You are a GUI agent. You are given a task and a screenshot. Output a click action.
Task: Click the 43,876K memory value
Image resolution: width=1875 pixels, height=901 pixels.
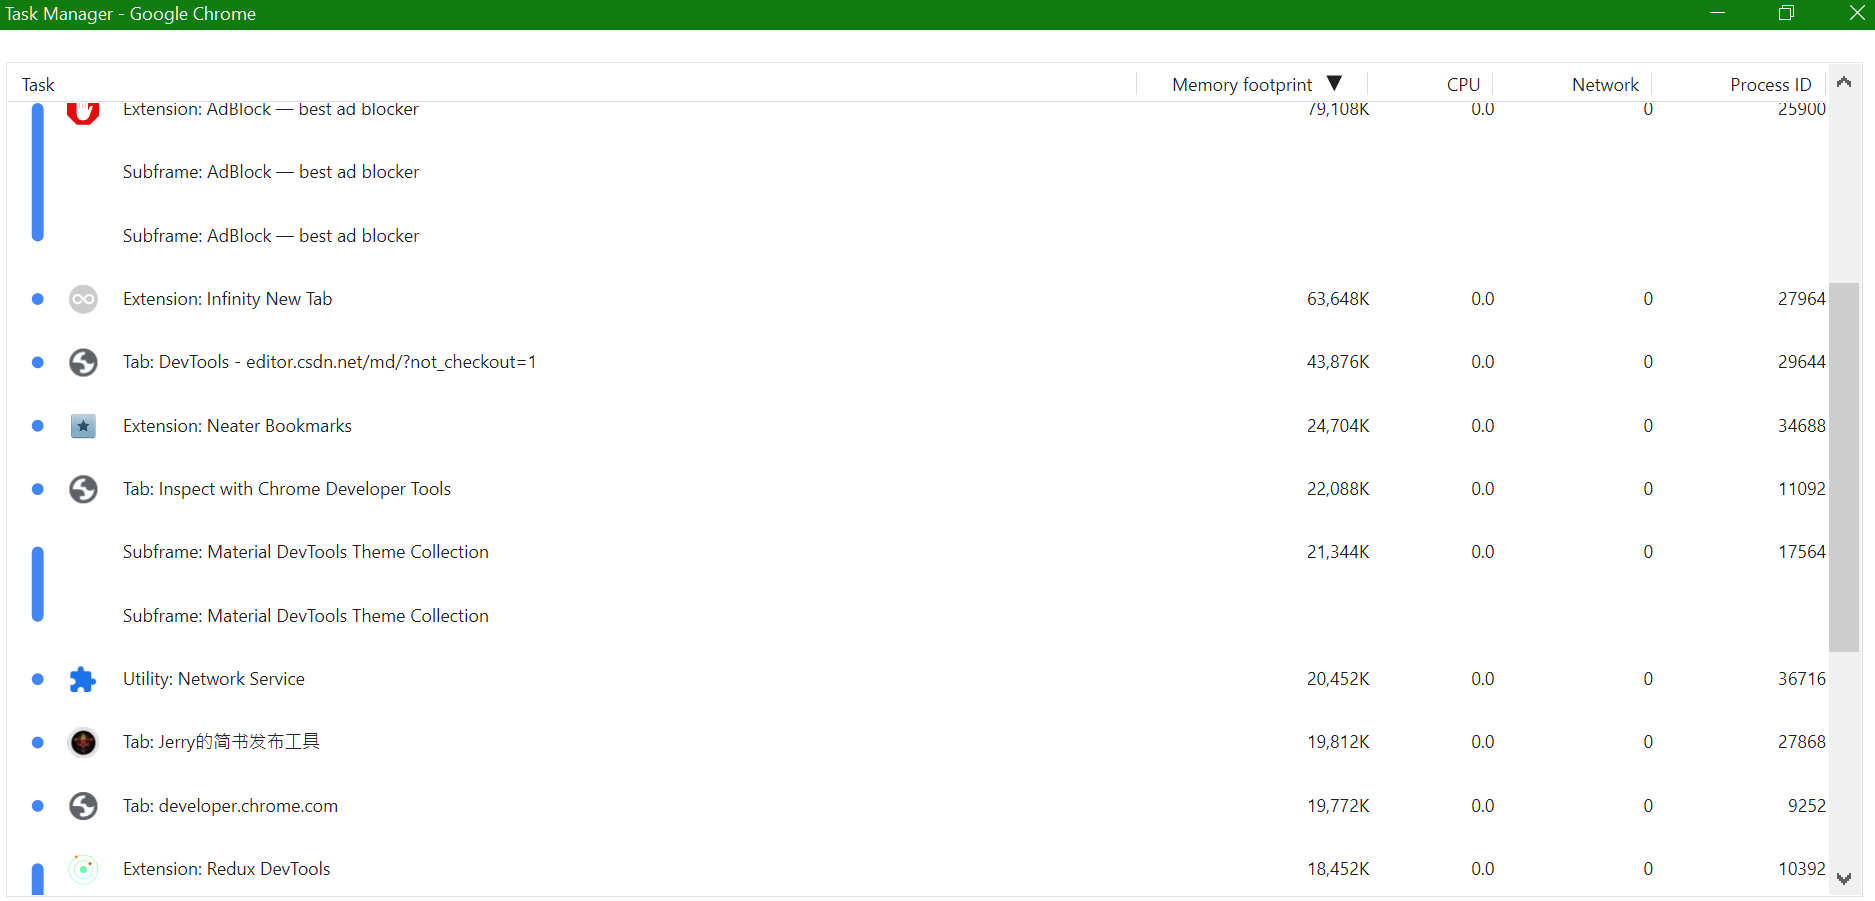coord(1338,362)
